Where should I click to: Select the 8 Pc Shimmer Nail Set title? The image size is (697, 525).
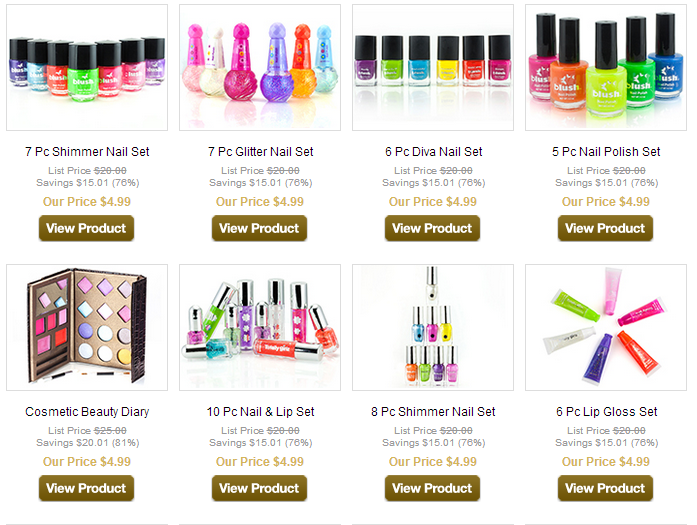[x=433, y=412]
